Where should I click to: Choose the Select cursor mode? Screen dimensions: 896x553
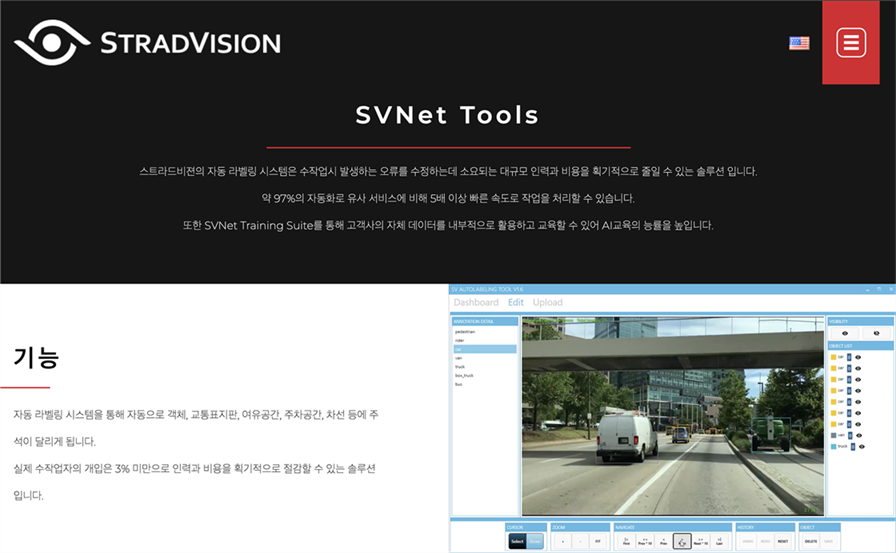click(x=517, y=541)
